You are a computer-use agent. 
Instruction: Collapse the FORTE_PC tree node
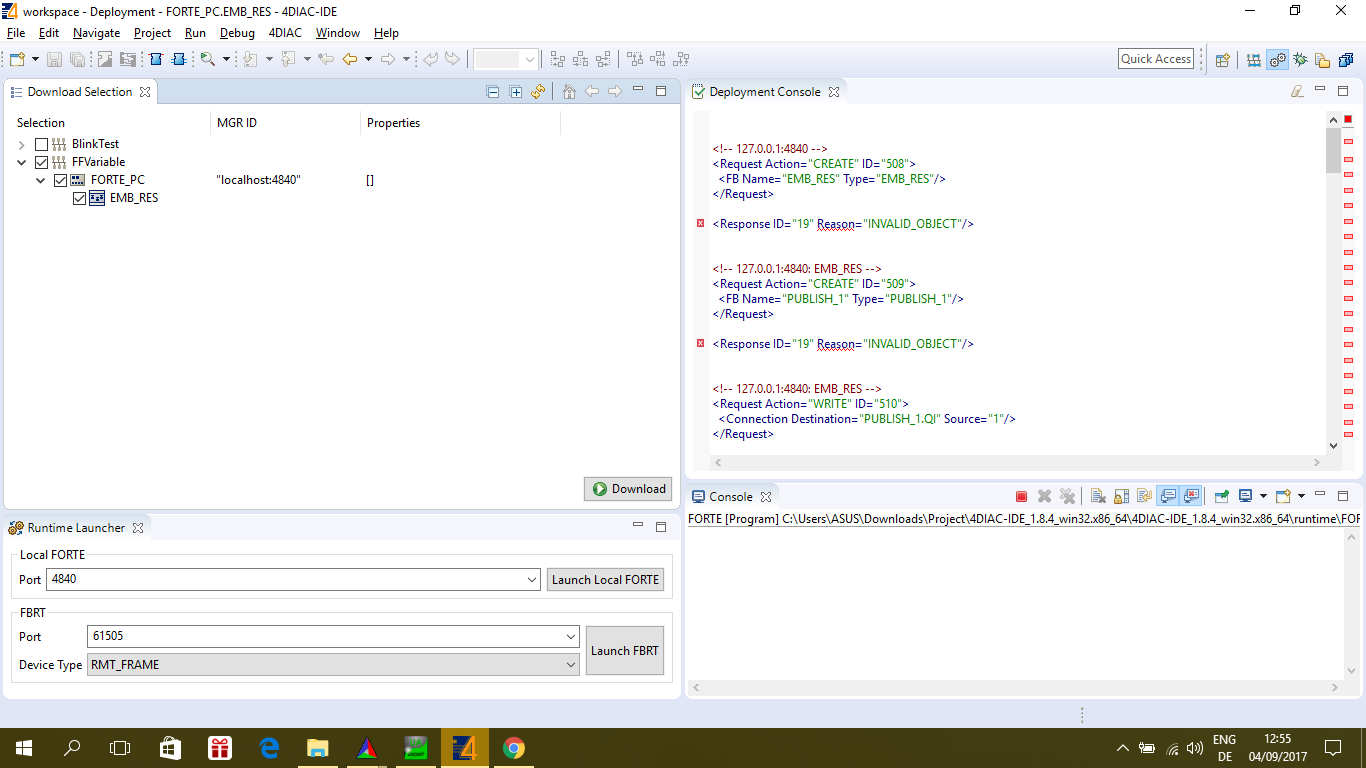coord(41,180)
